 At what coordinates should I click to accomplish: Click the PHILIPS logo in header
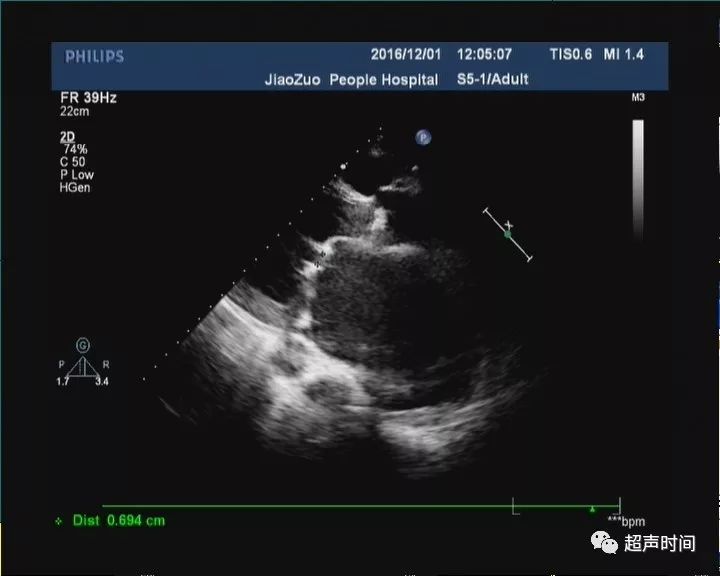point(94,56)
